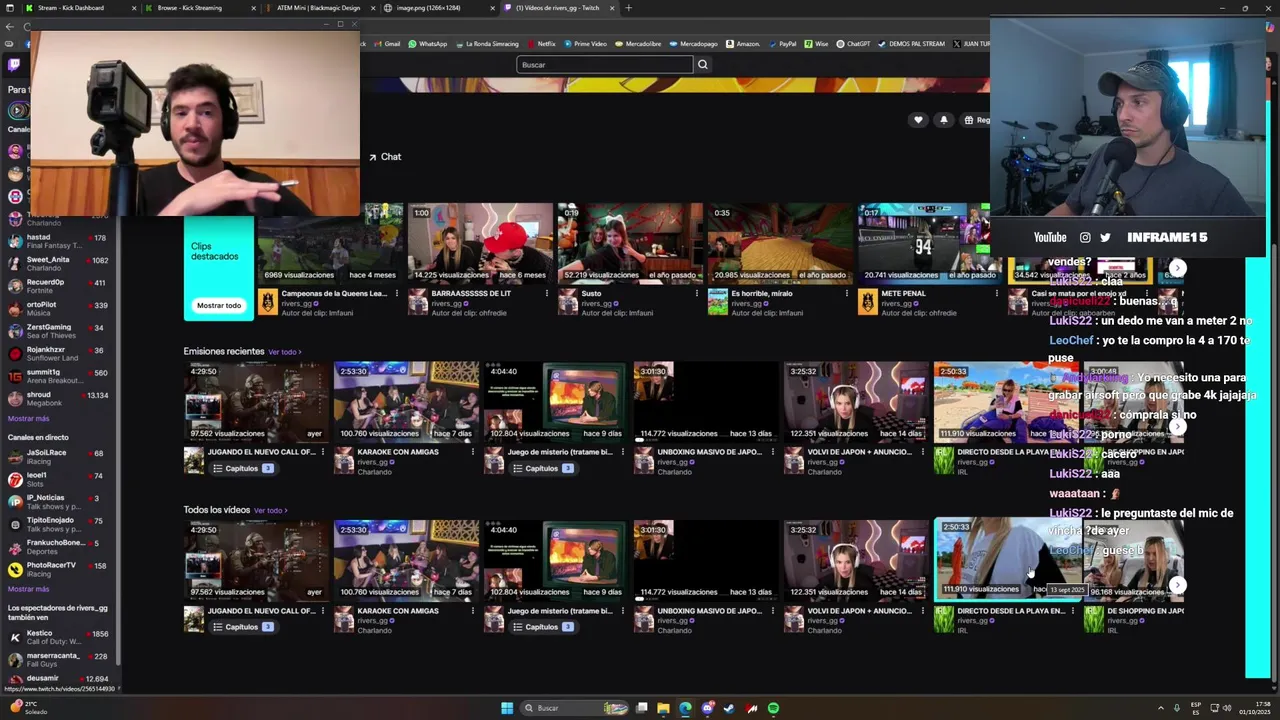Viewport: 1280px width, 720px height.
Task: Switch to ATEM Mini Blackmagic Design tab
Action: click(x=318, y=8)
